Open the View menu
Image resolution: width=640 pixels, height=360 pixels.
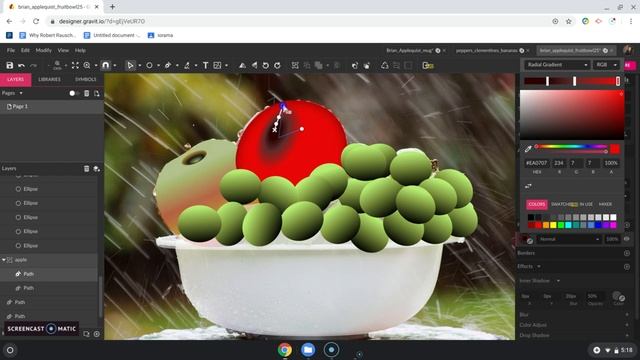63,50
